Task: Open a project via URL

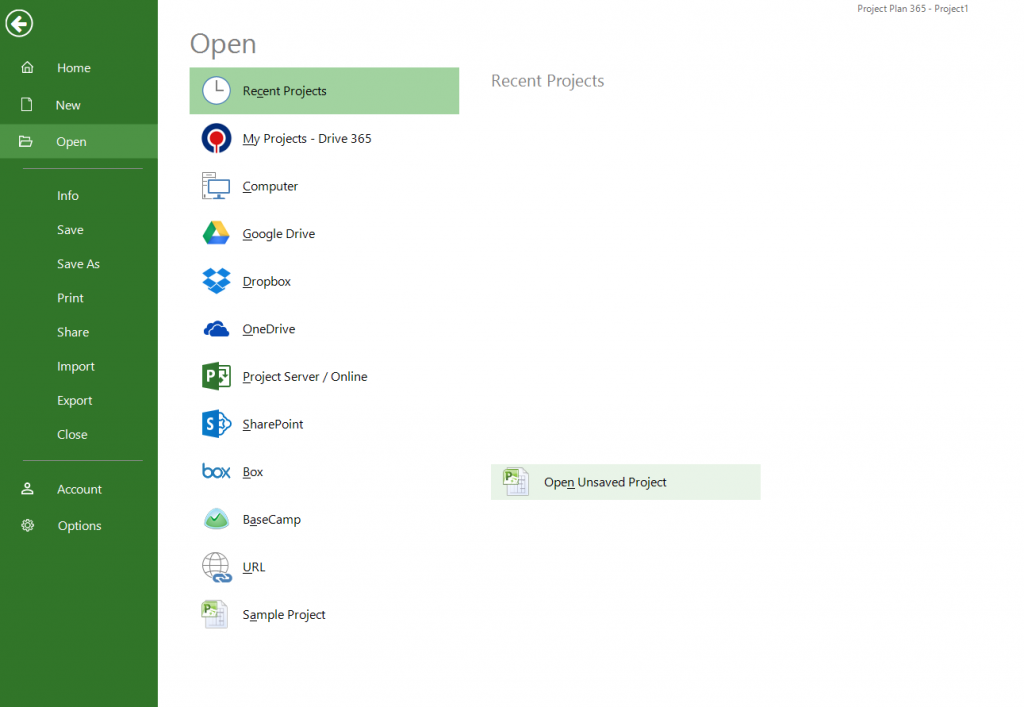Action: click(x=253, y=567)
